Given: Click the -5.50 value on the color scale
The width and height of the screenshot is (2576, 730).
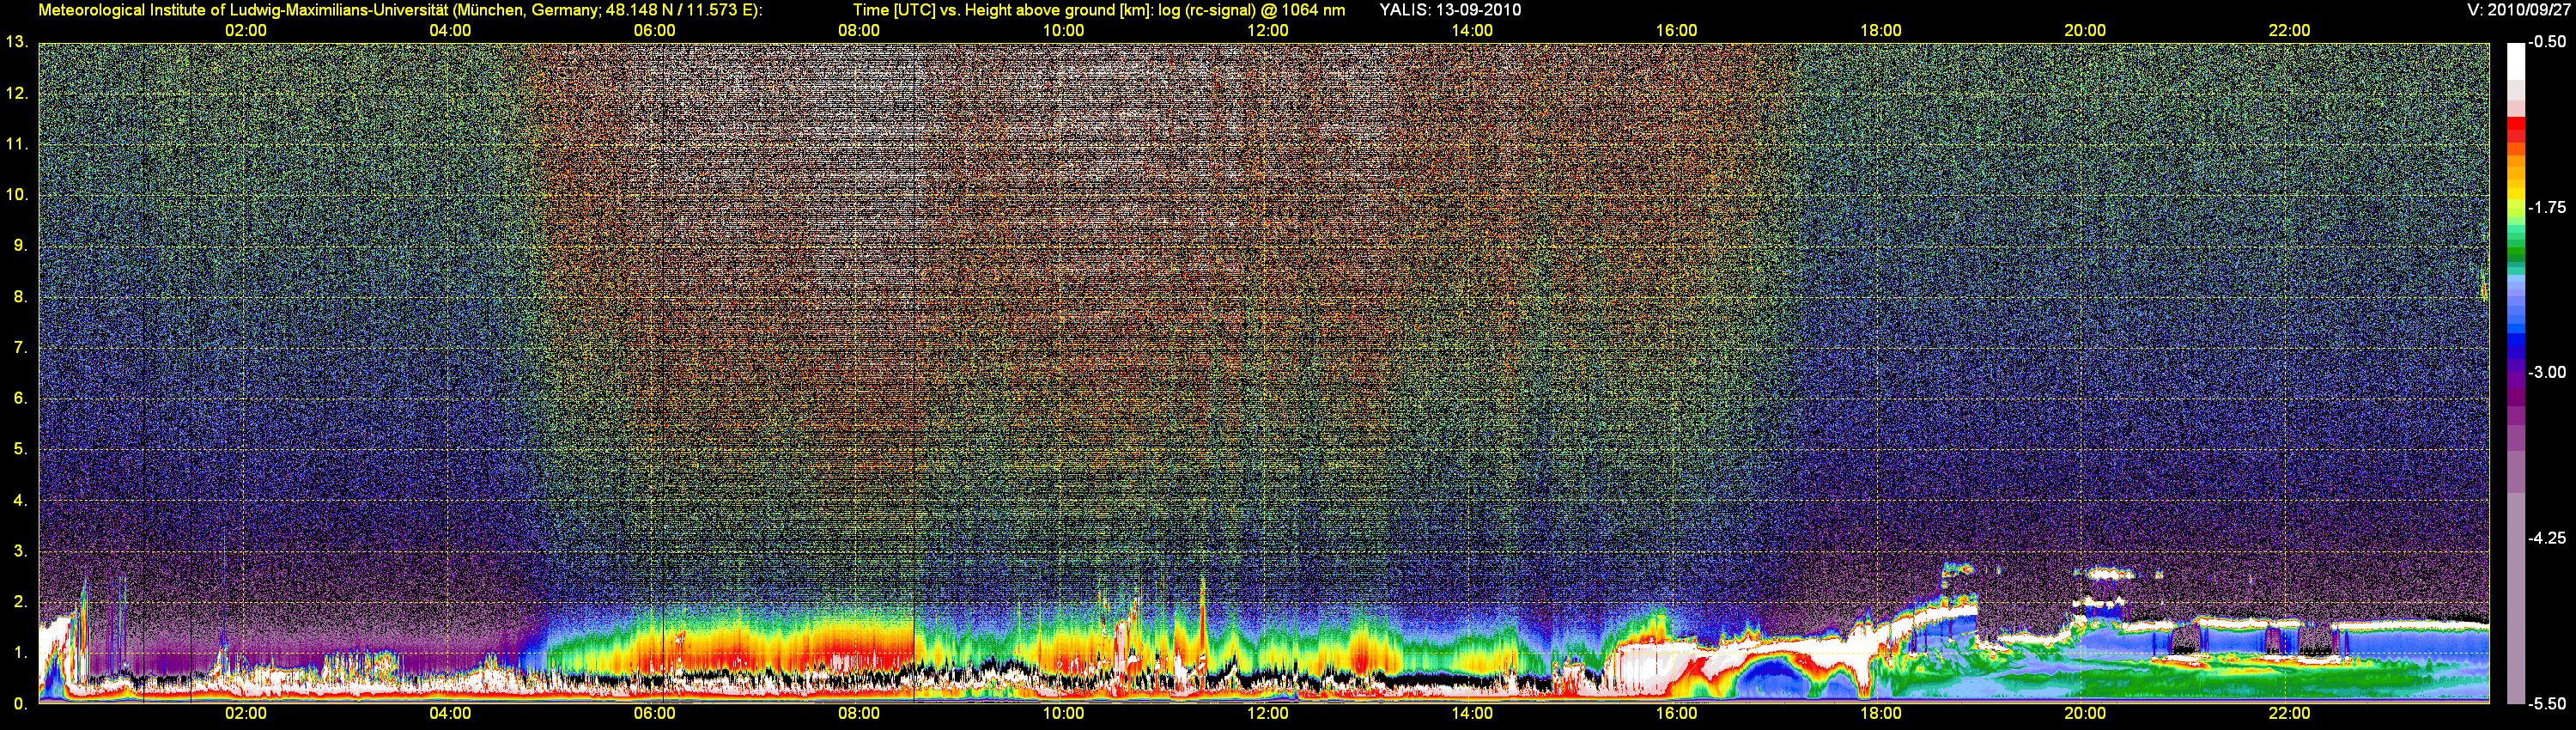Looking at the screenshot, I should (x=2548, y=704).
